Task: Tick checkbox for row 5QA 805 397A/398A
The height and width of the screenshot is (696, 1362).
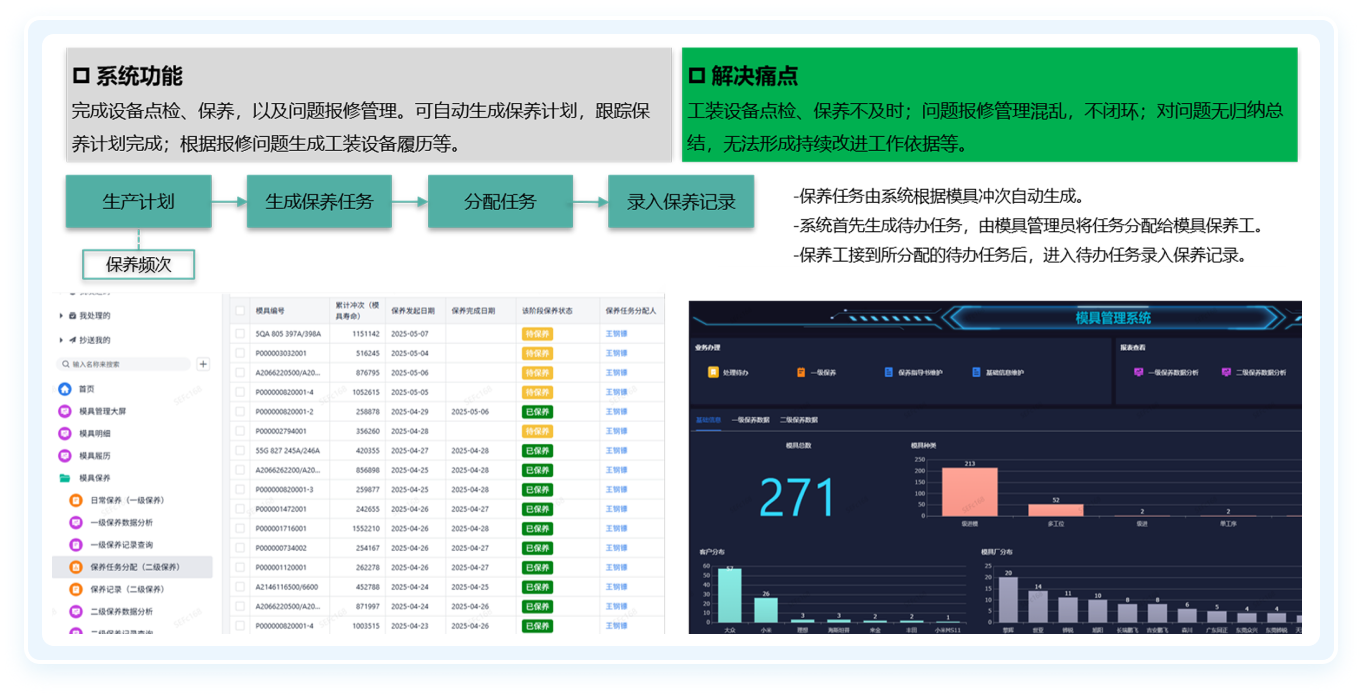Action: pyautogui.click(x=240, y=334)
